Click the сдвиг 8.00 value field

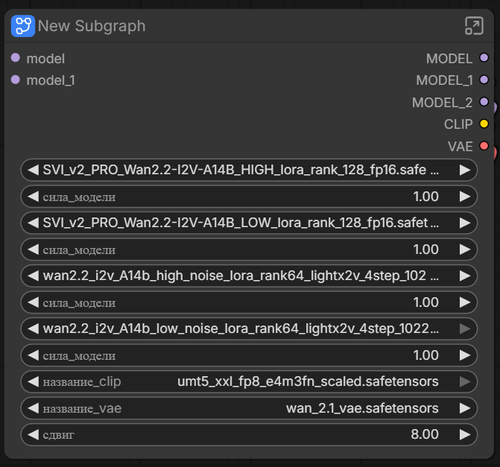[249, 434]
